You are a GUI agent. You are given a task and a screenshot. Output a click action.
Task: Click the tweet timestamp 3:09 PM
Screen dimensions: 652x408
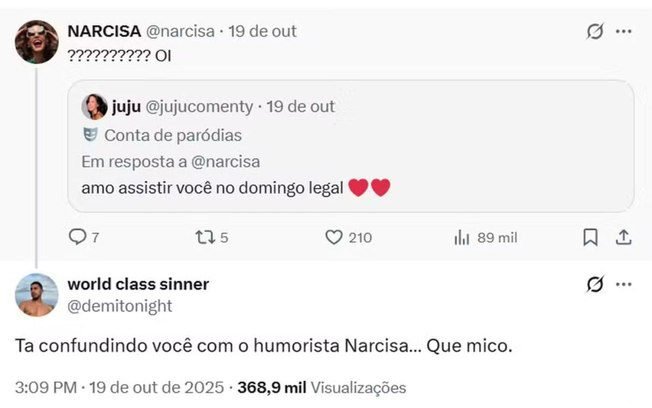[x=46, y=387]
